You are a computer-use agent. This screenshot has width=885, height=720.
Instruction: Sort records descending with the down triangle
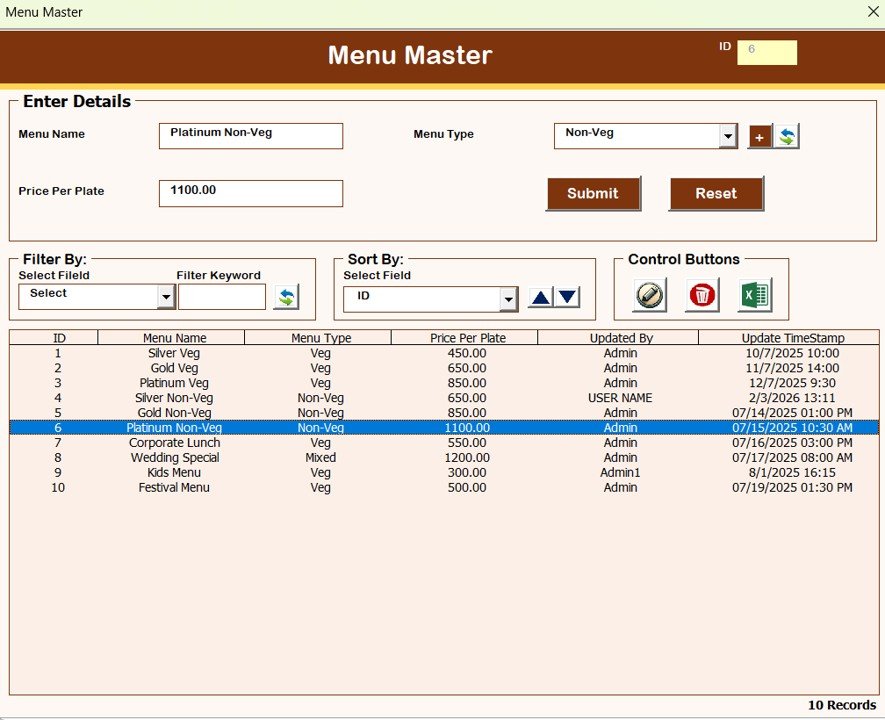point(567,296)
